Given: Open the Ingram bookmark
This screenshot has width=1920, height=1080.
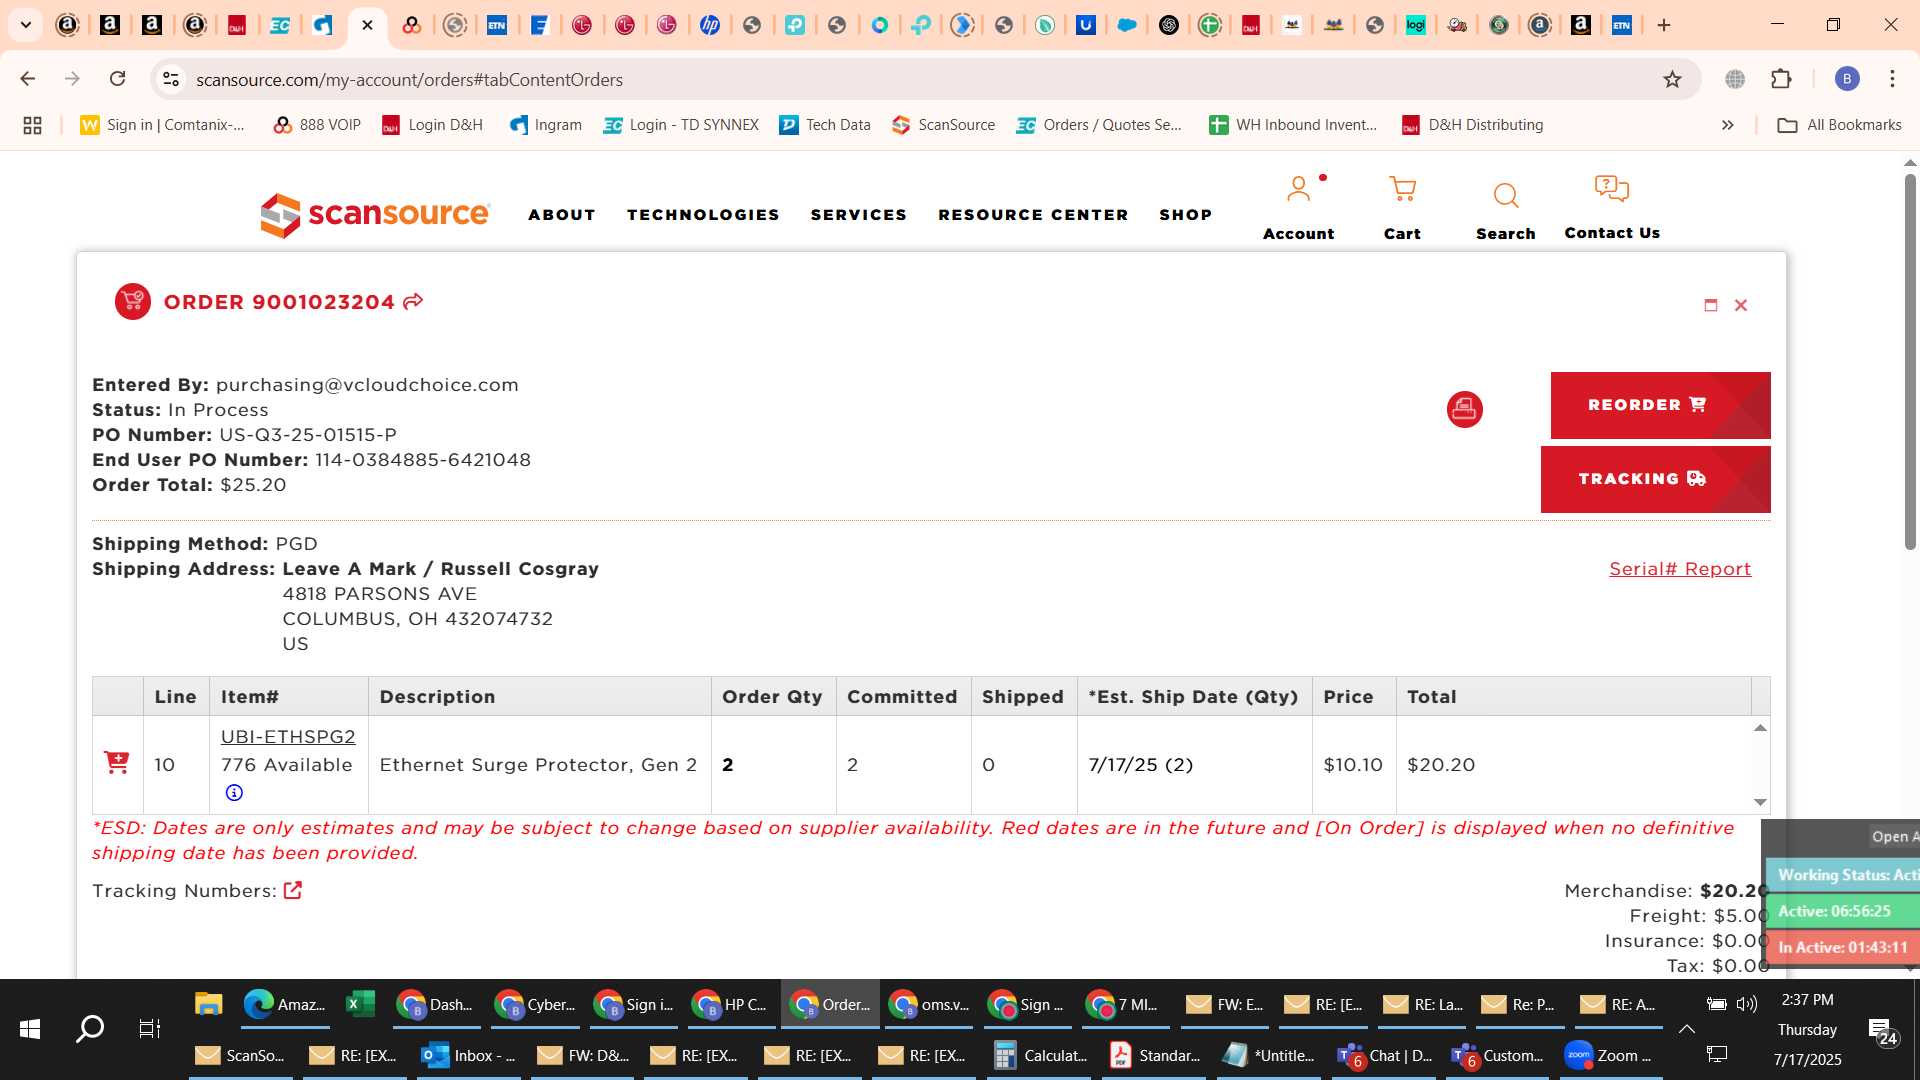Looking at the screenshot, I should (546, 125).
